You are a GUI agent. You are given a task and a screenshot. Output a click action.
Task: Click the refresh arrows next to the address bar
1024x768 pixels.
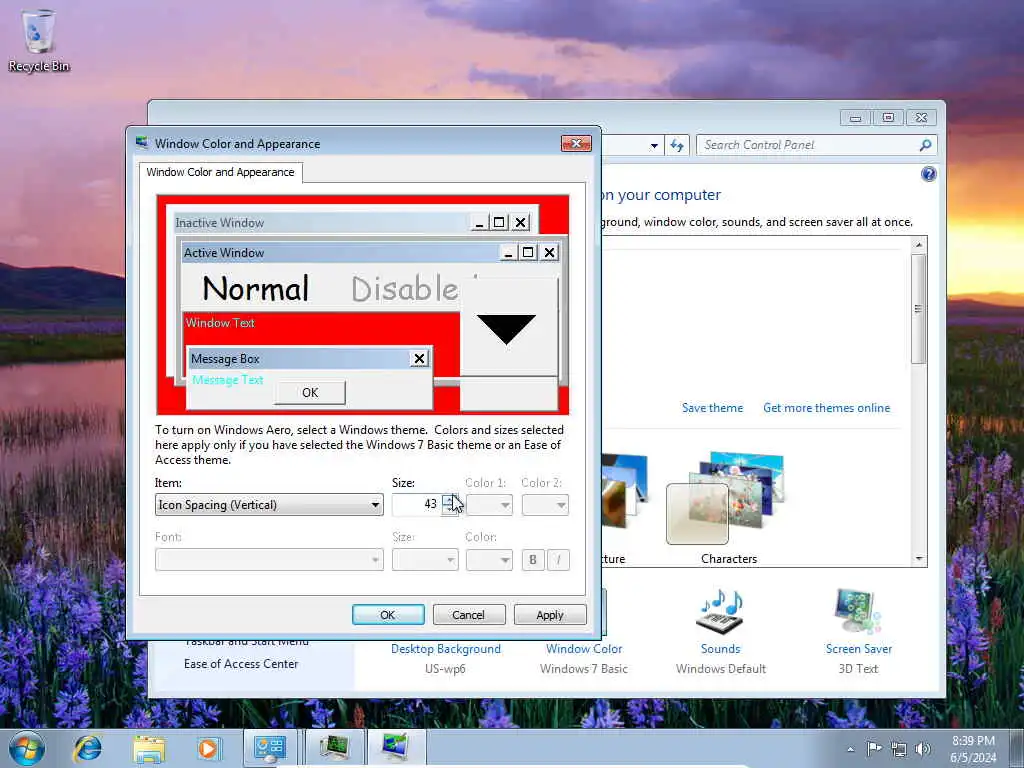[677, 145]
